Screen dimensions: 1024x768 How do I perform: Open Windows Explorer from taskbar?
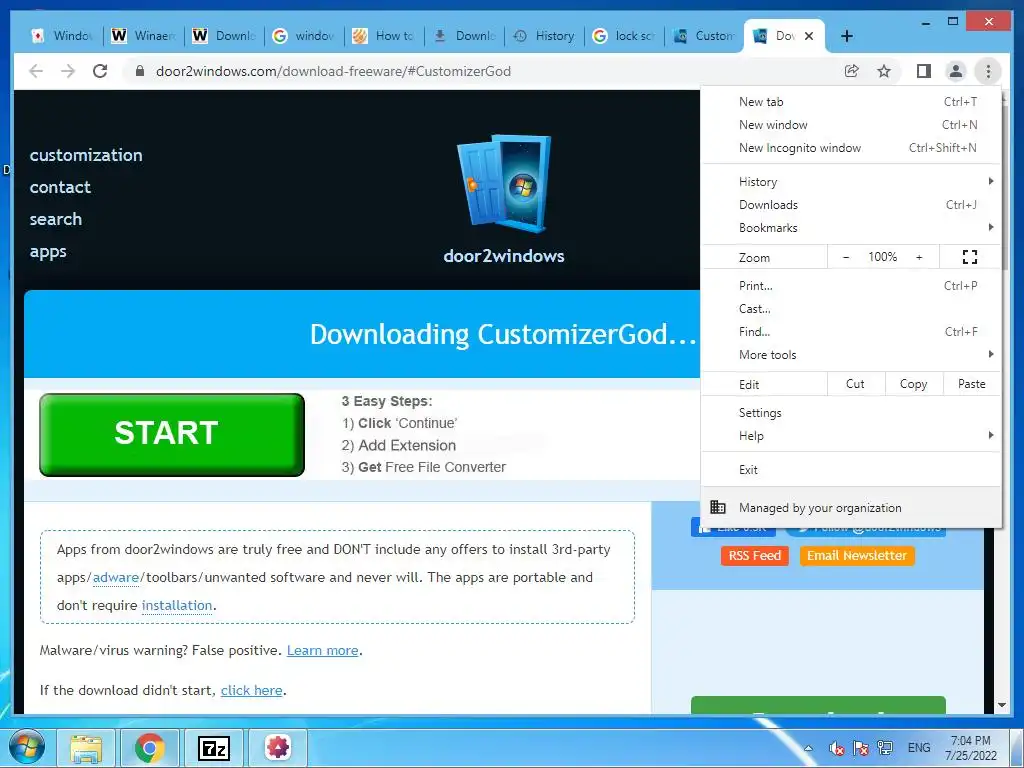click(86, 748)
